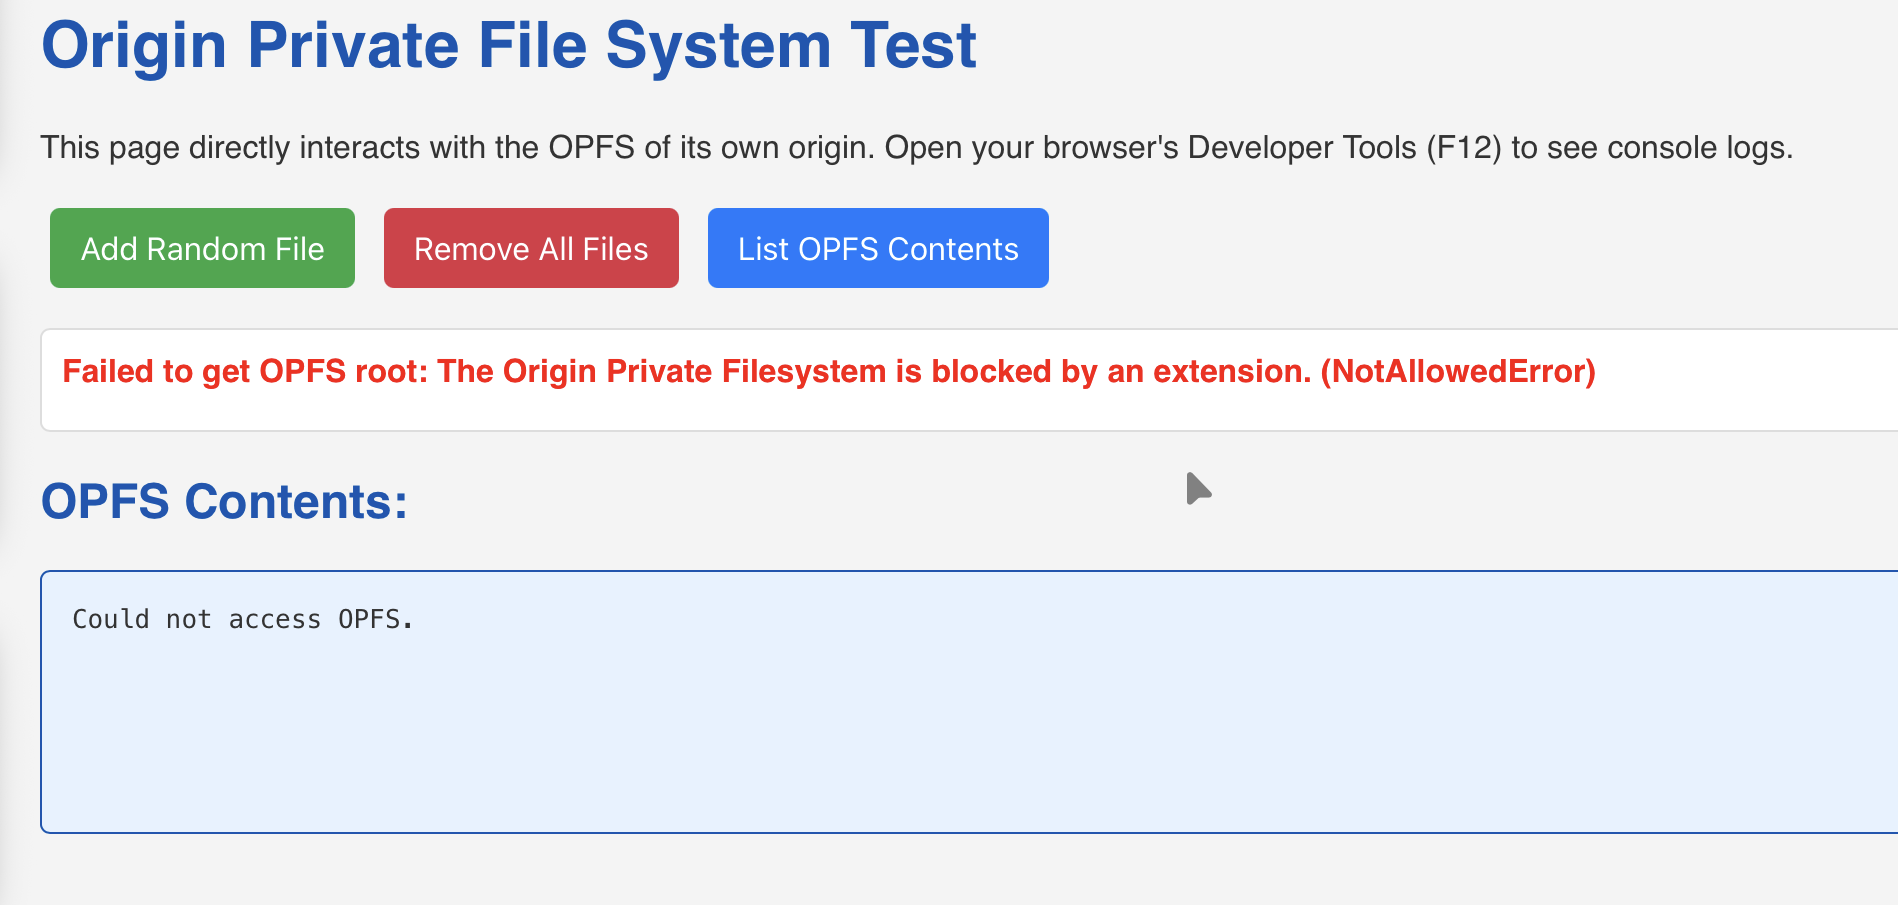Viewport: 1898px width, 905px height.
Task: Click the word 'Test' in the page title
Action: coord(913,46)
